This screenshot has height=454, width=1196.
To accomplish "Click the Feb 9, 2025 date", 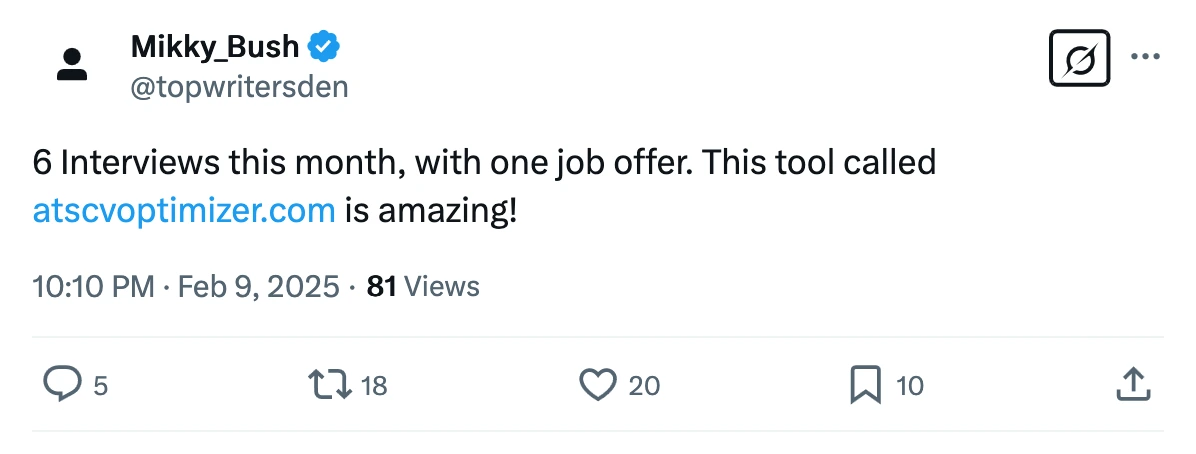I will 258,287.
